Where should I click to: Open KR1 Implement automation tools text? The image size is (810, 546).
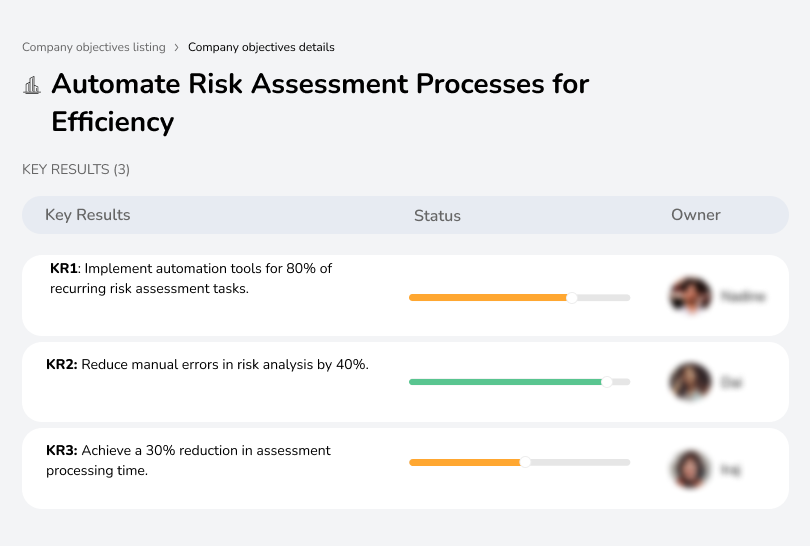pyautogui.click(x=191, y=278)
